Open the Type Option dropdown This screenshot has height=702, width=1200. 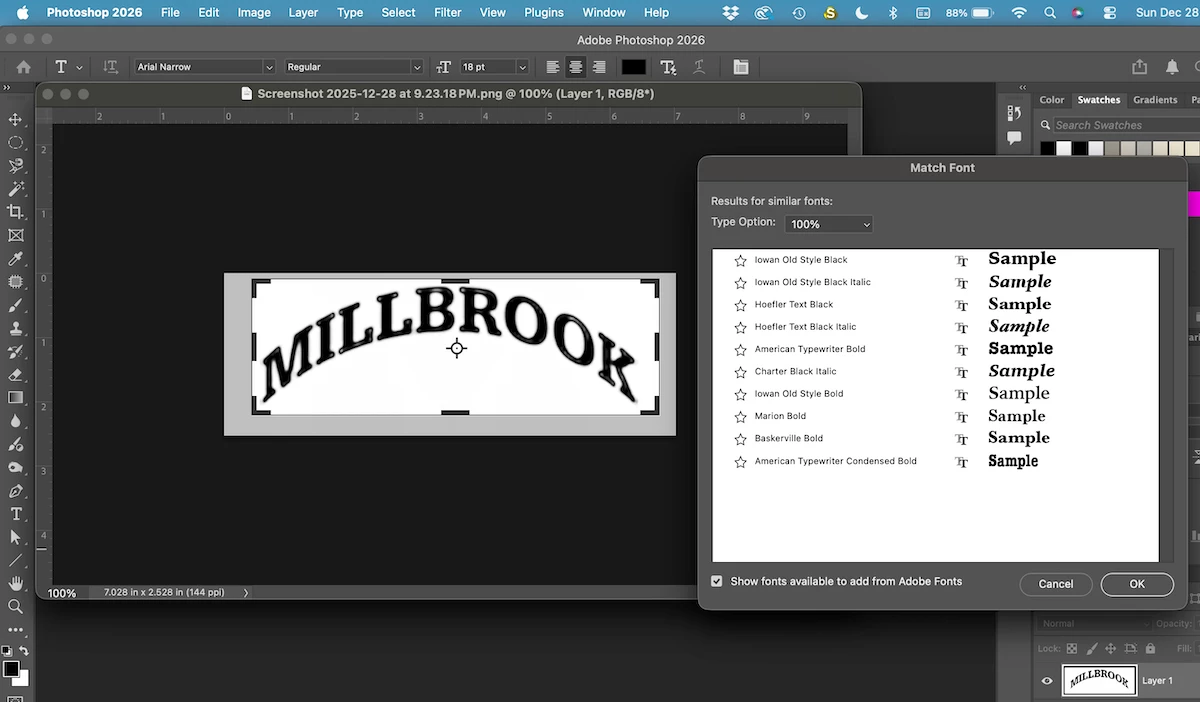tap(829, 224)
